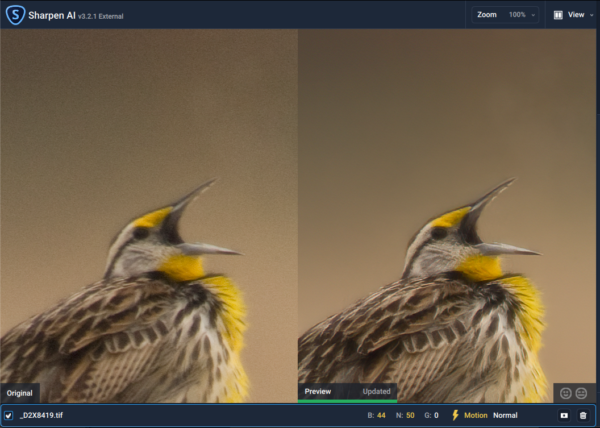600x428 pixels.
Task: Click the G: 0 grain value
Action: click(431, 415)
